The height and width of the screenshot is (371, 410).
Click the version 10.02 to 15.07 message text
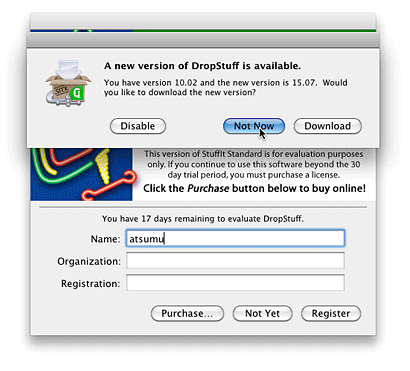[x=225, y=87]
